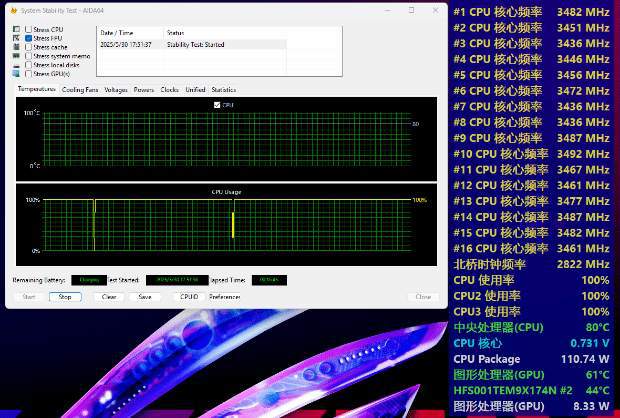The height and width of the screenshot is (418, 620).
Task: Open the Voltages tab
Action: coord(116,90)
